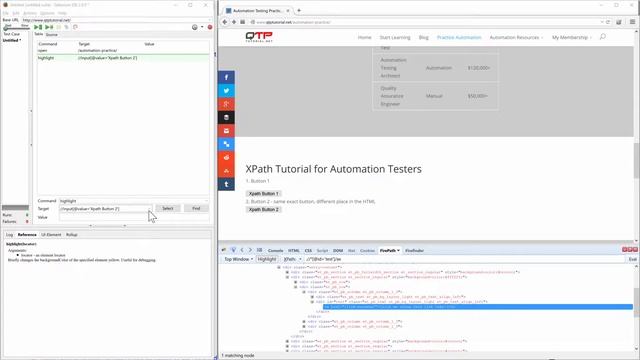Open the Home link in site navigation
The image size is (640, 360).
(x=364, y=37)
